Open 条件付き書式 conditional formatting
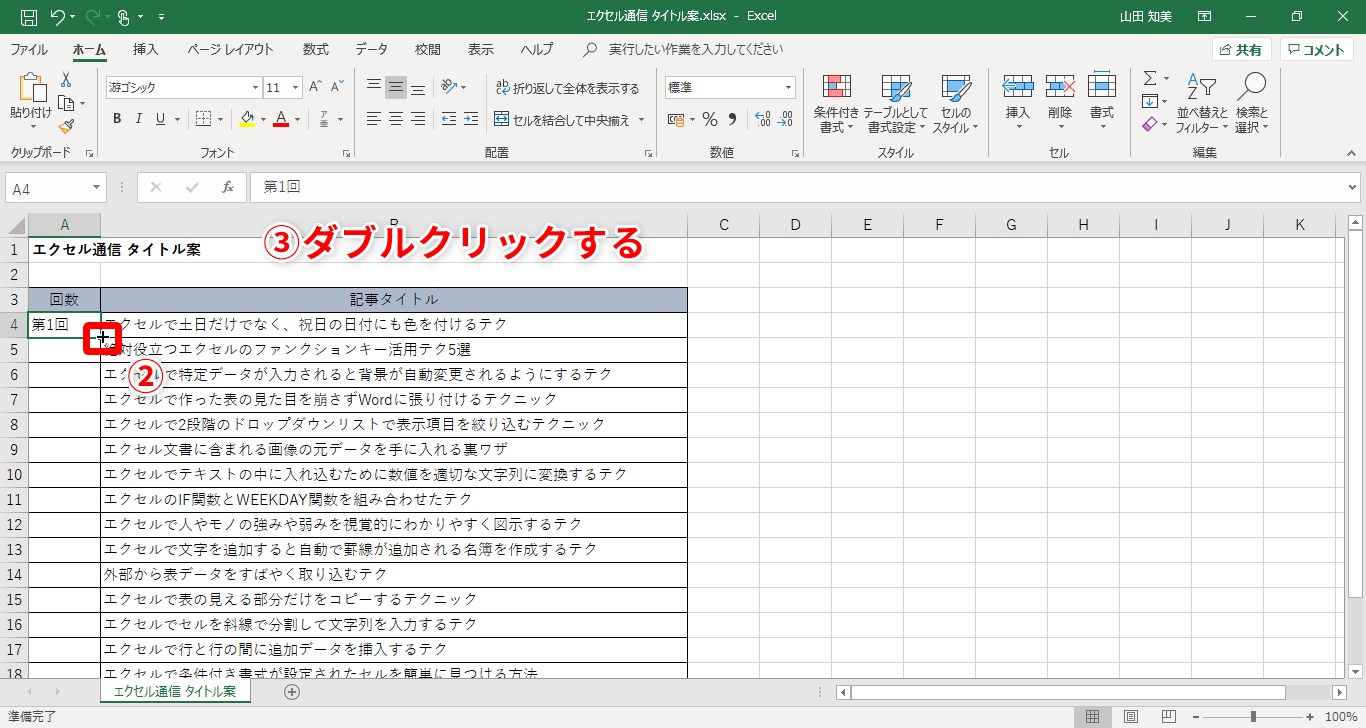 pos(836,104)
